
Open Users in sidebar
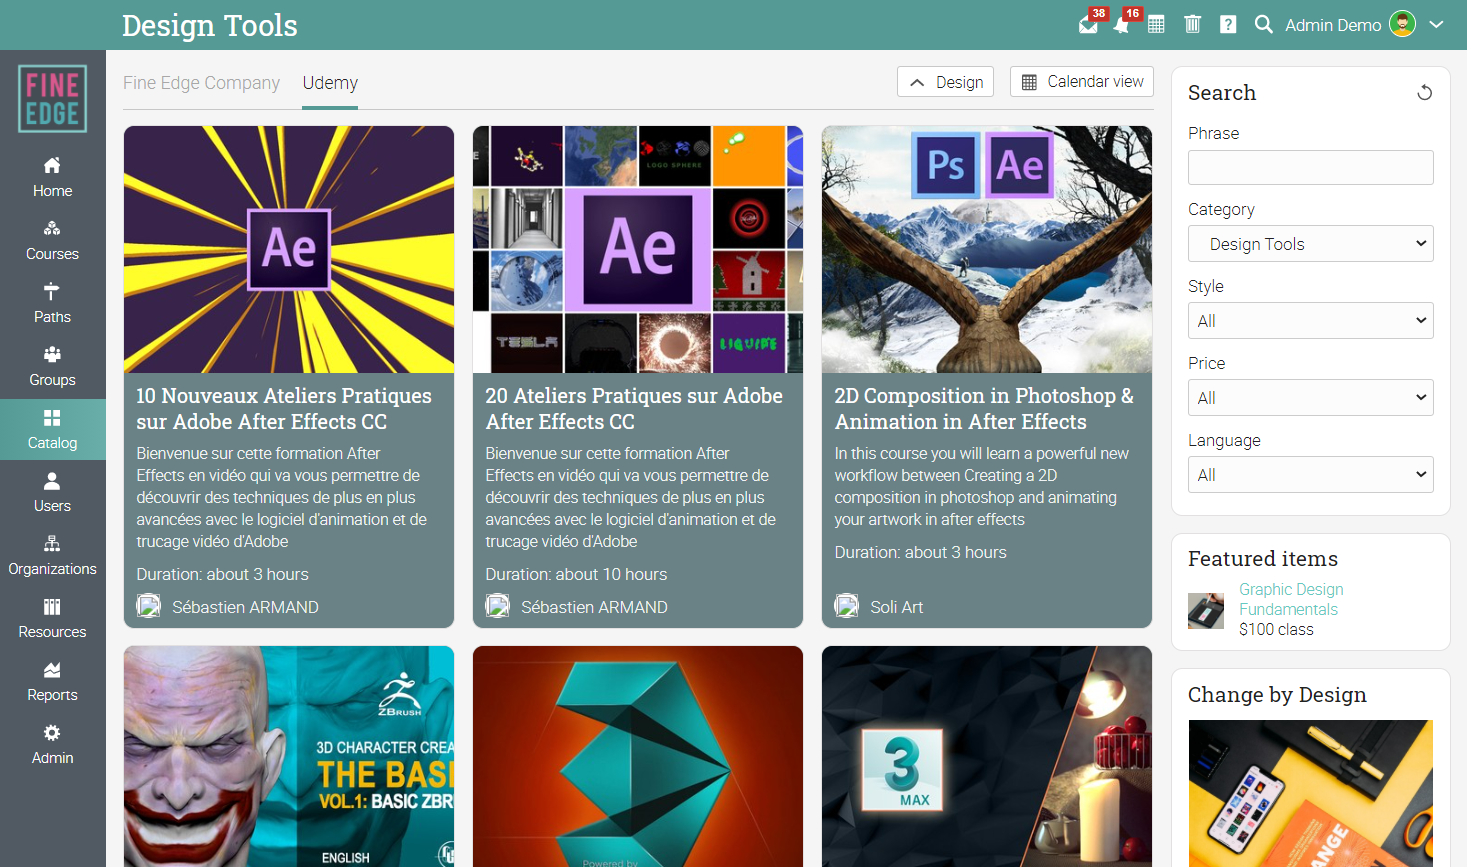point(53,493)
